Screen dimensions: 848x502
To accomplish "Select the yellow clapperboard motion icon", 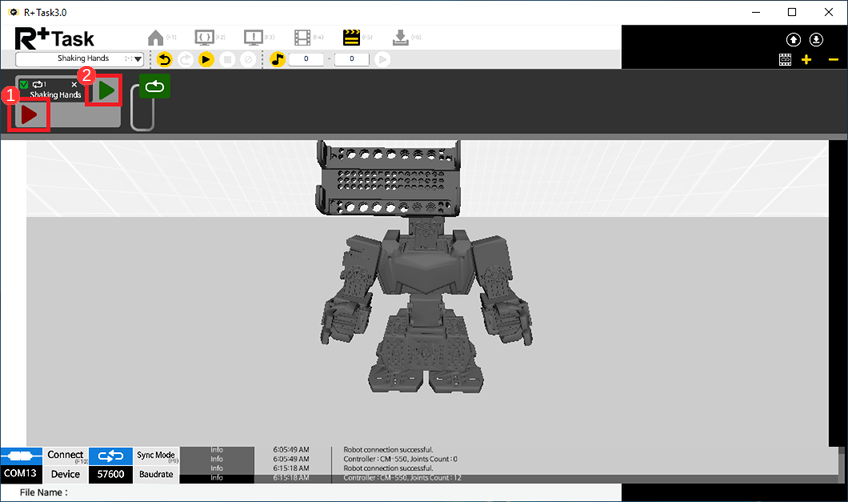I will point(351,37).
